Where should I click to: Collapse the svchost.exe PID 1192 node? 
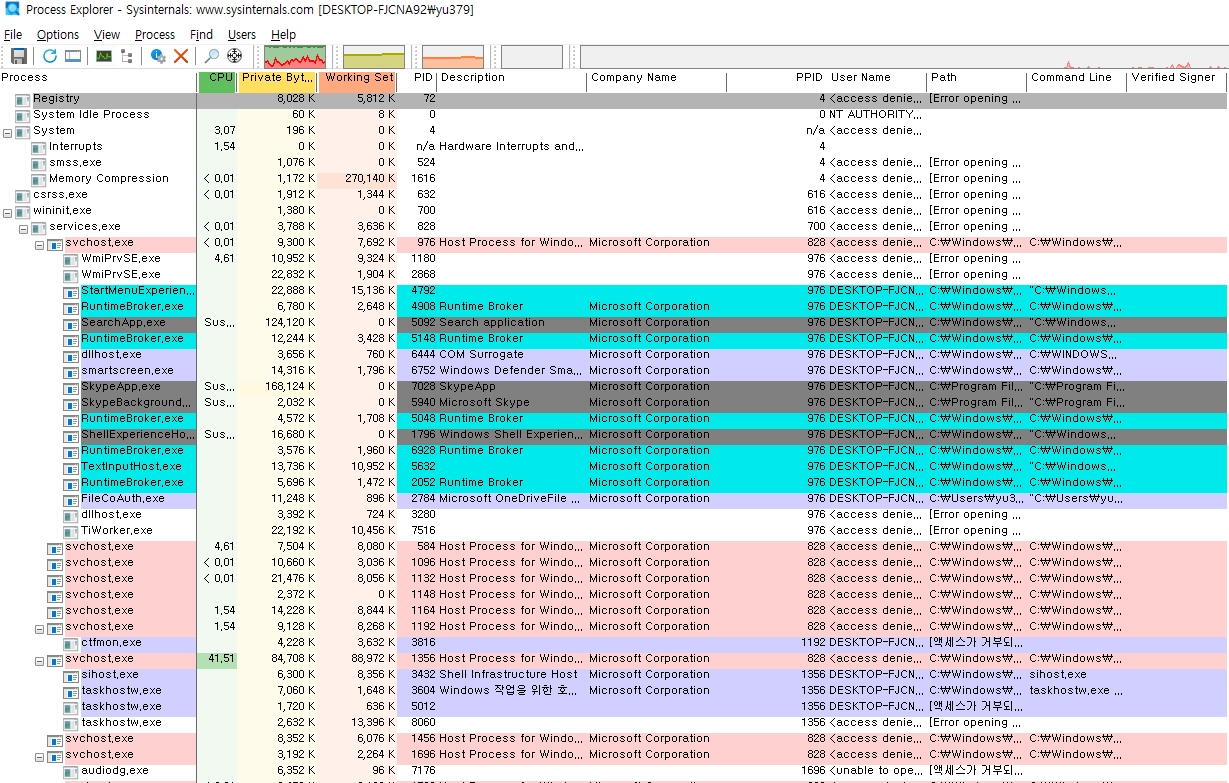[40, 627]
